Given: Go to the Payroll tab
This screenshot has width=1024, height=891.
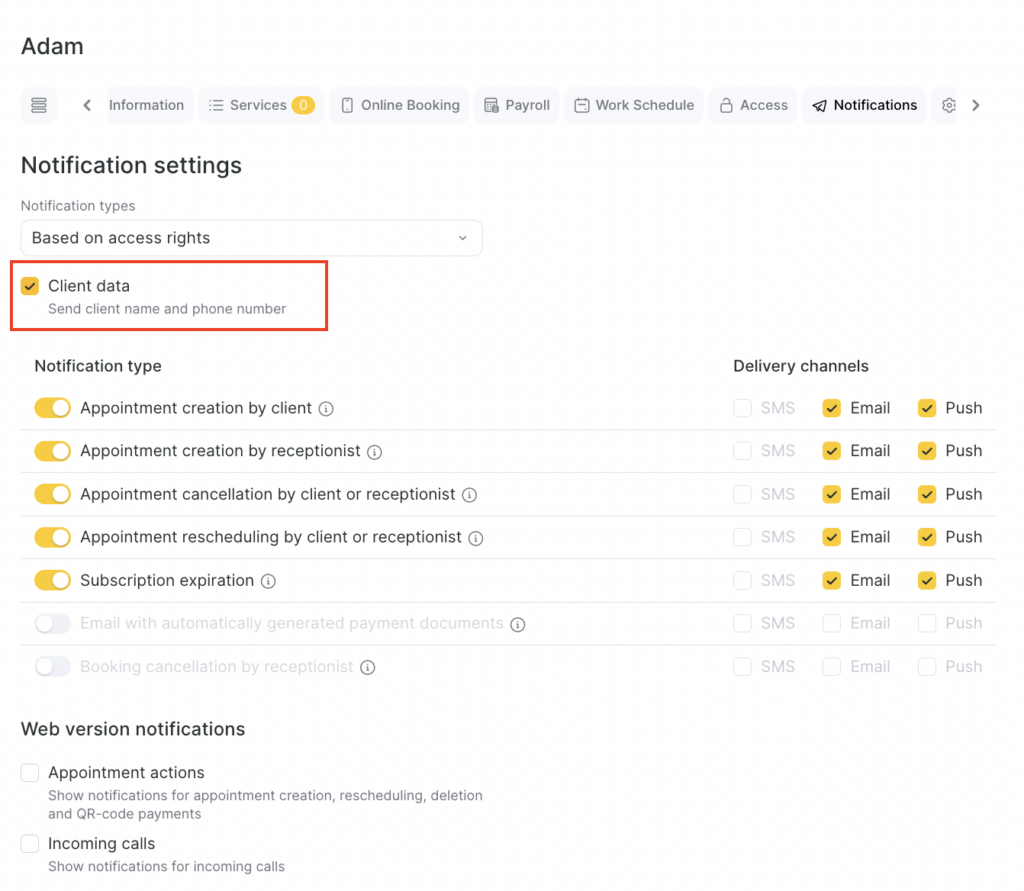Looking at the screenshot, I should [x=517, y=105].
